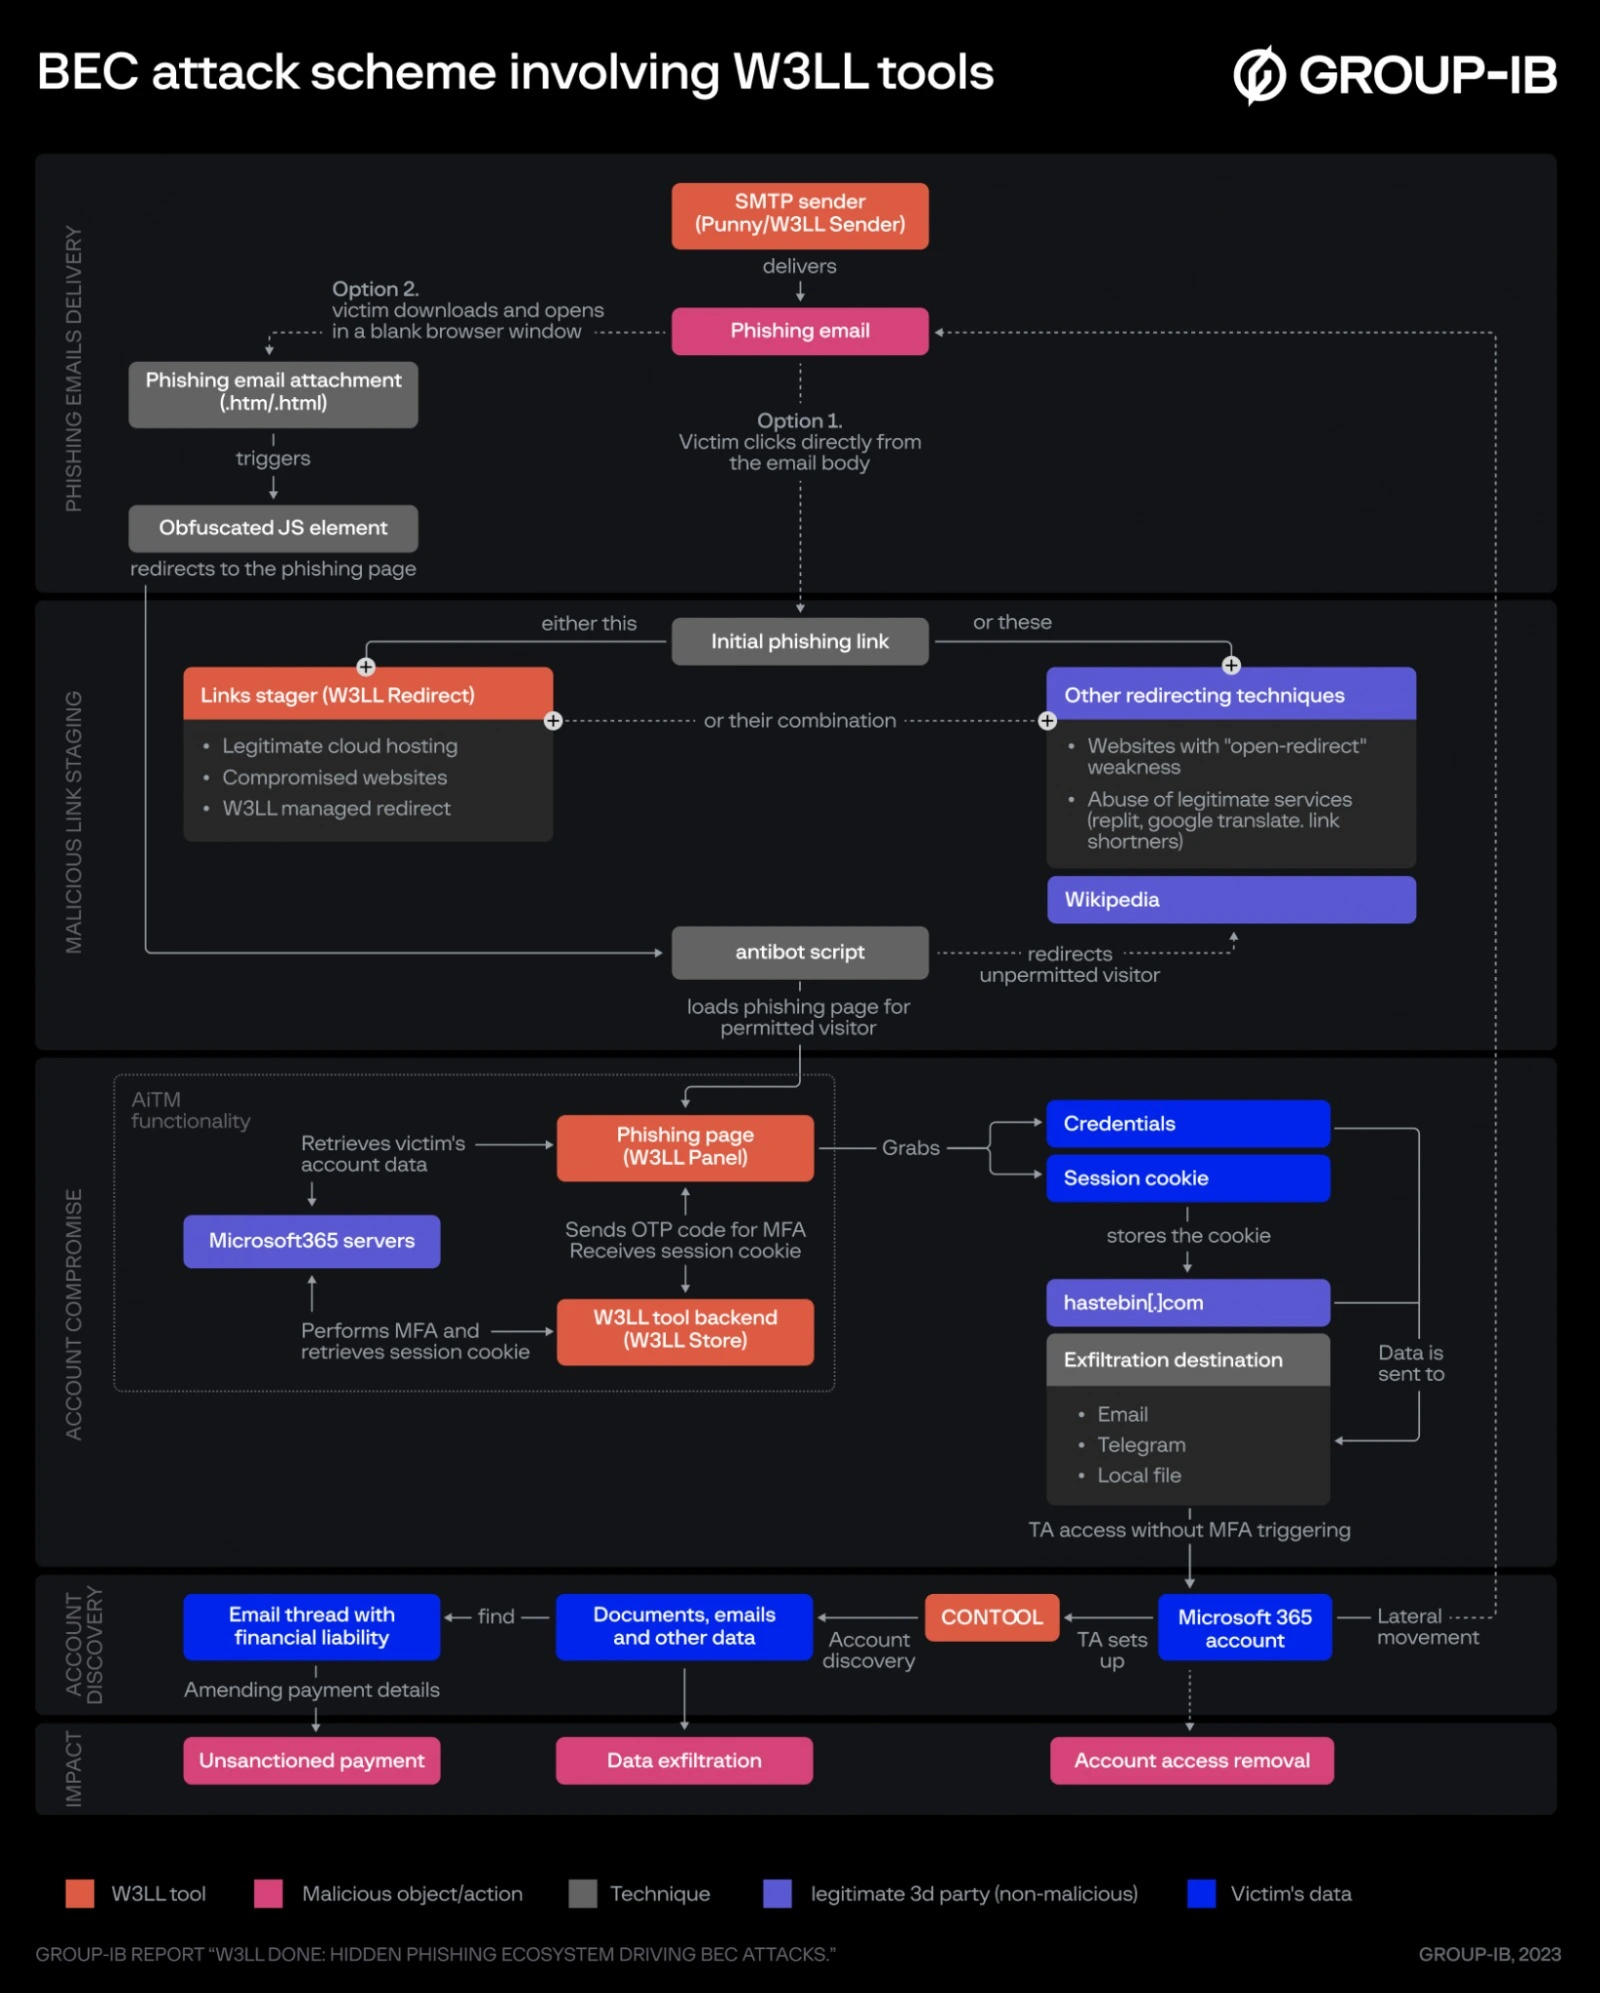Click the CONTOOL box
This screenshot has width=1600, height=1993.
[991, 1617]
